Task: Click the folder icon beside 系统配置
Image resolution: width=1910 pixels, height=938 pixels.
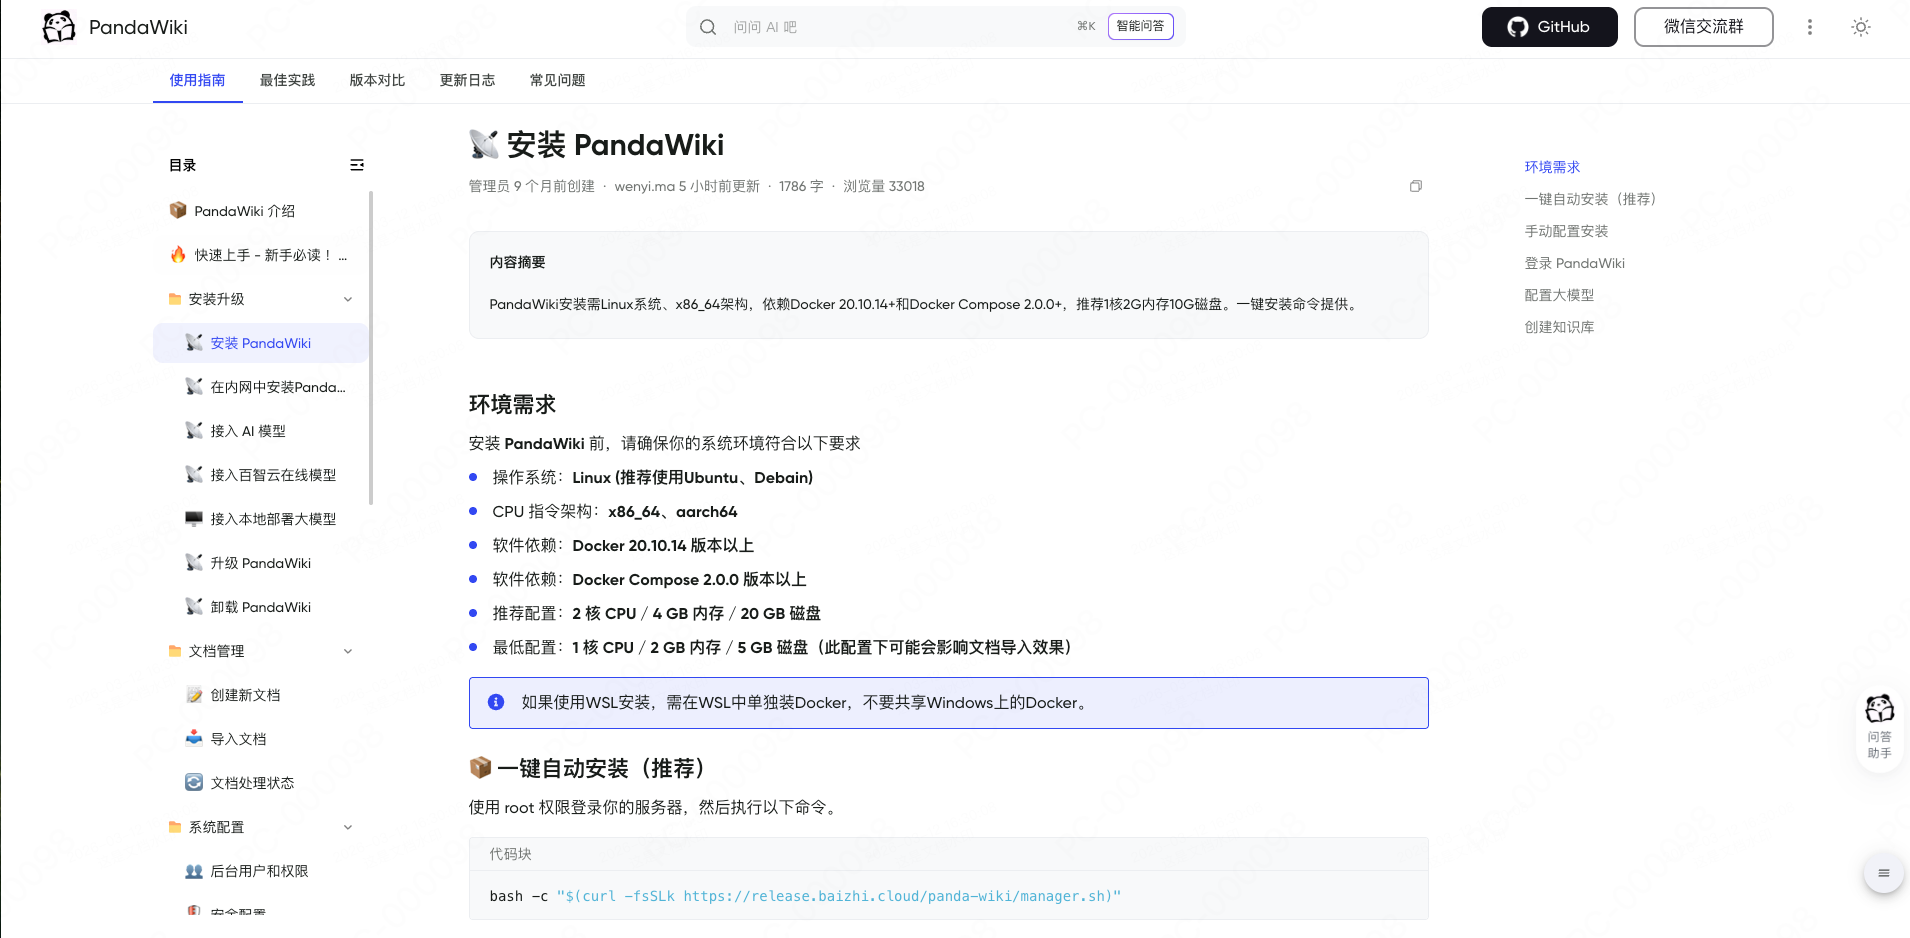Action: 175,827
